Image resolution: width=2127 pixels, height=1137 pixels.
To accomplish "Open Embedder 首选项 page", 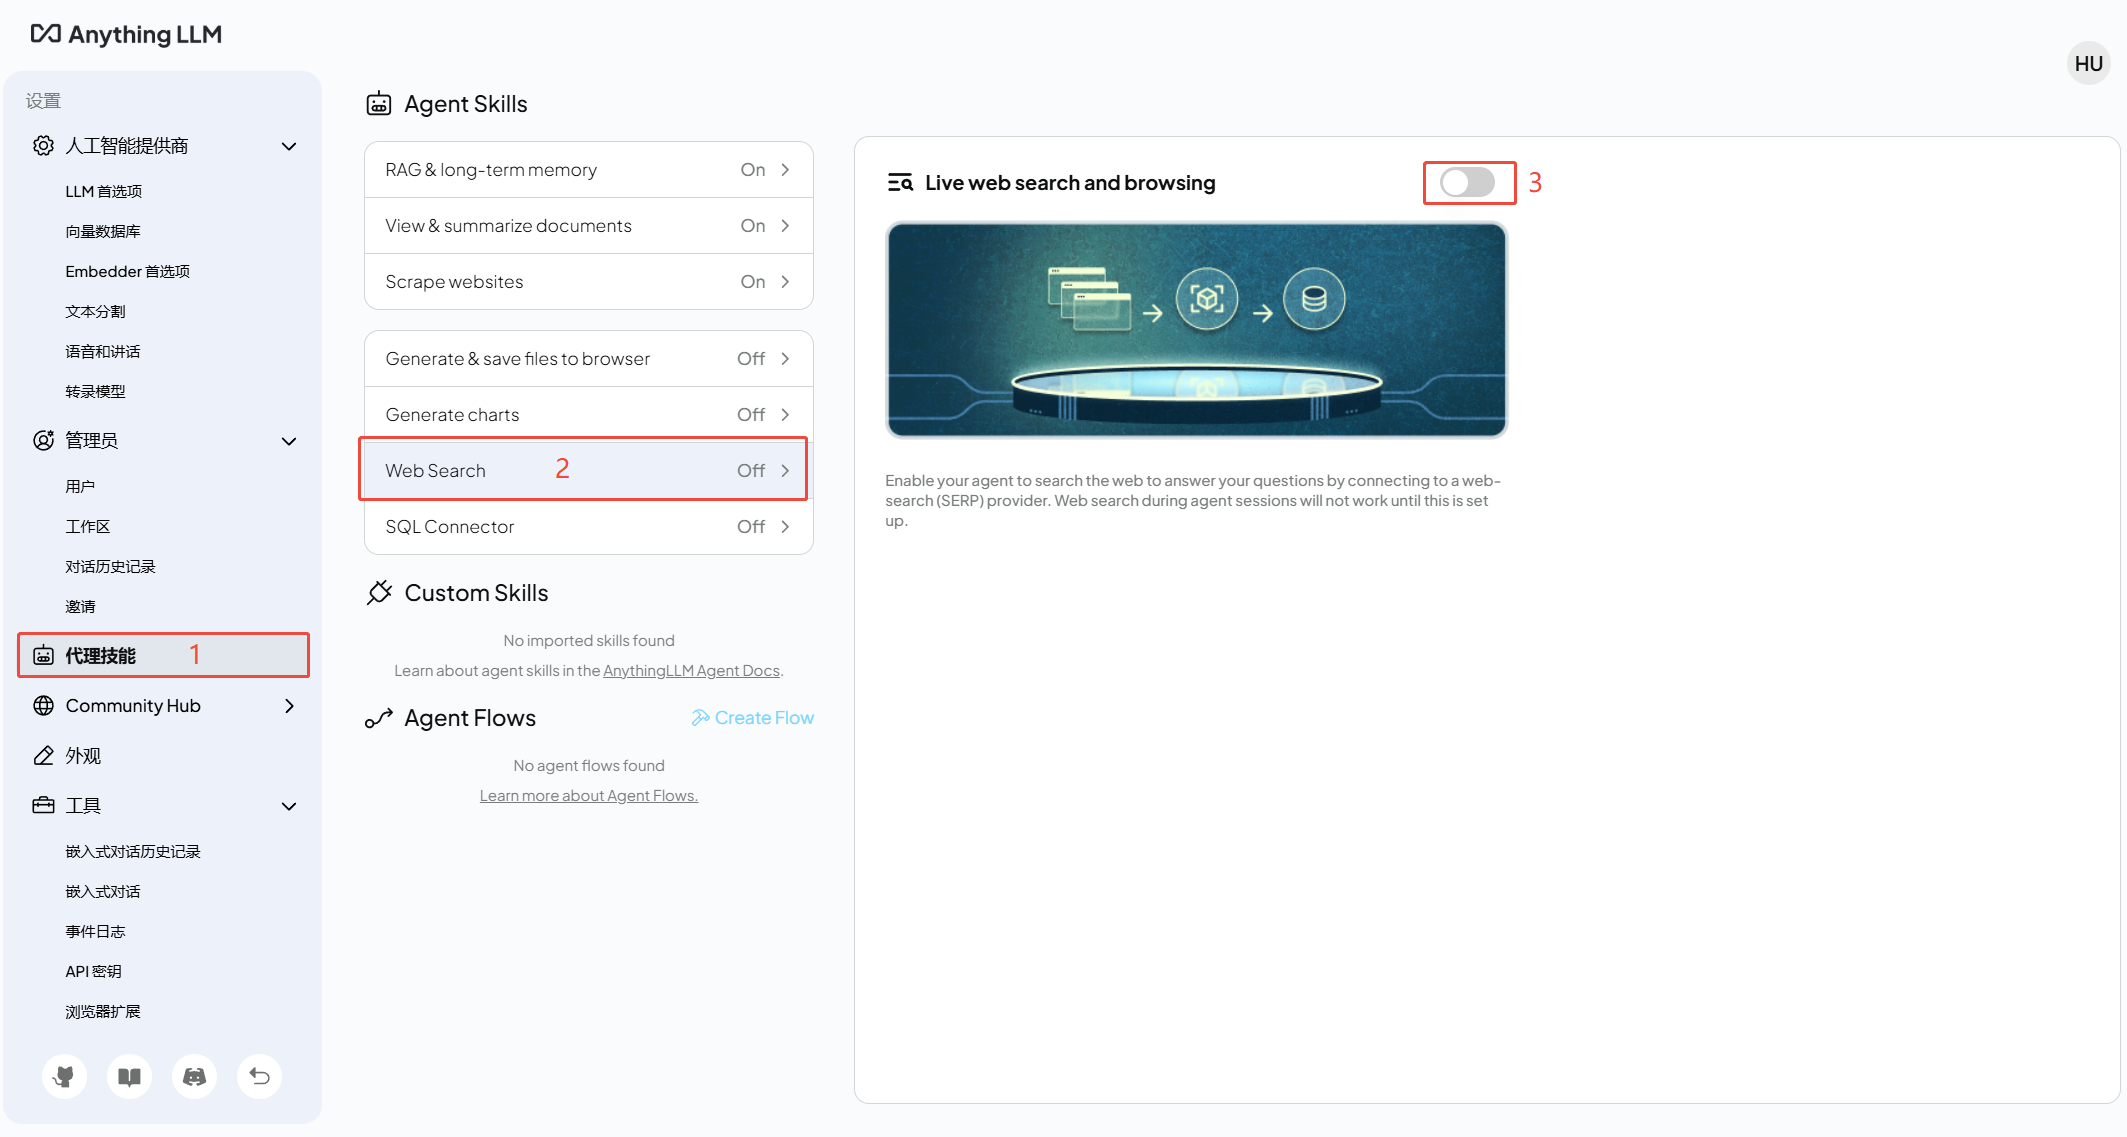I will pyautogui.click(x=128, y=271).
